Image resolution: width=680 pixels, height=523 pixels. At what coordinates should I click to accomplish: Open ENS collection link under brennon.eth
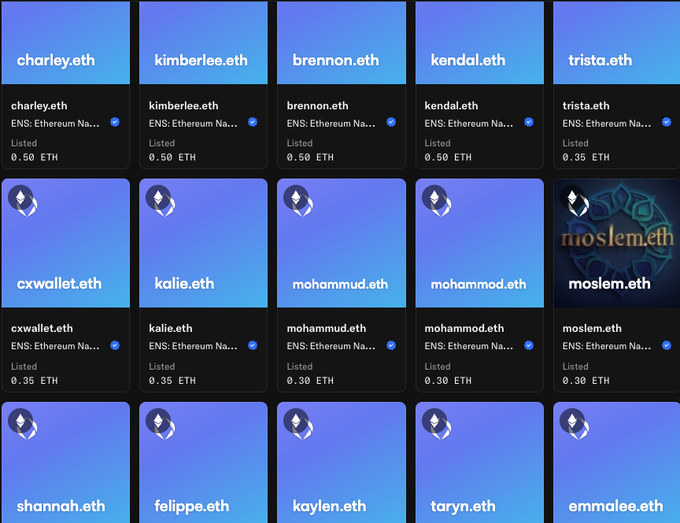(331, 124)
